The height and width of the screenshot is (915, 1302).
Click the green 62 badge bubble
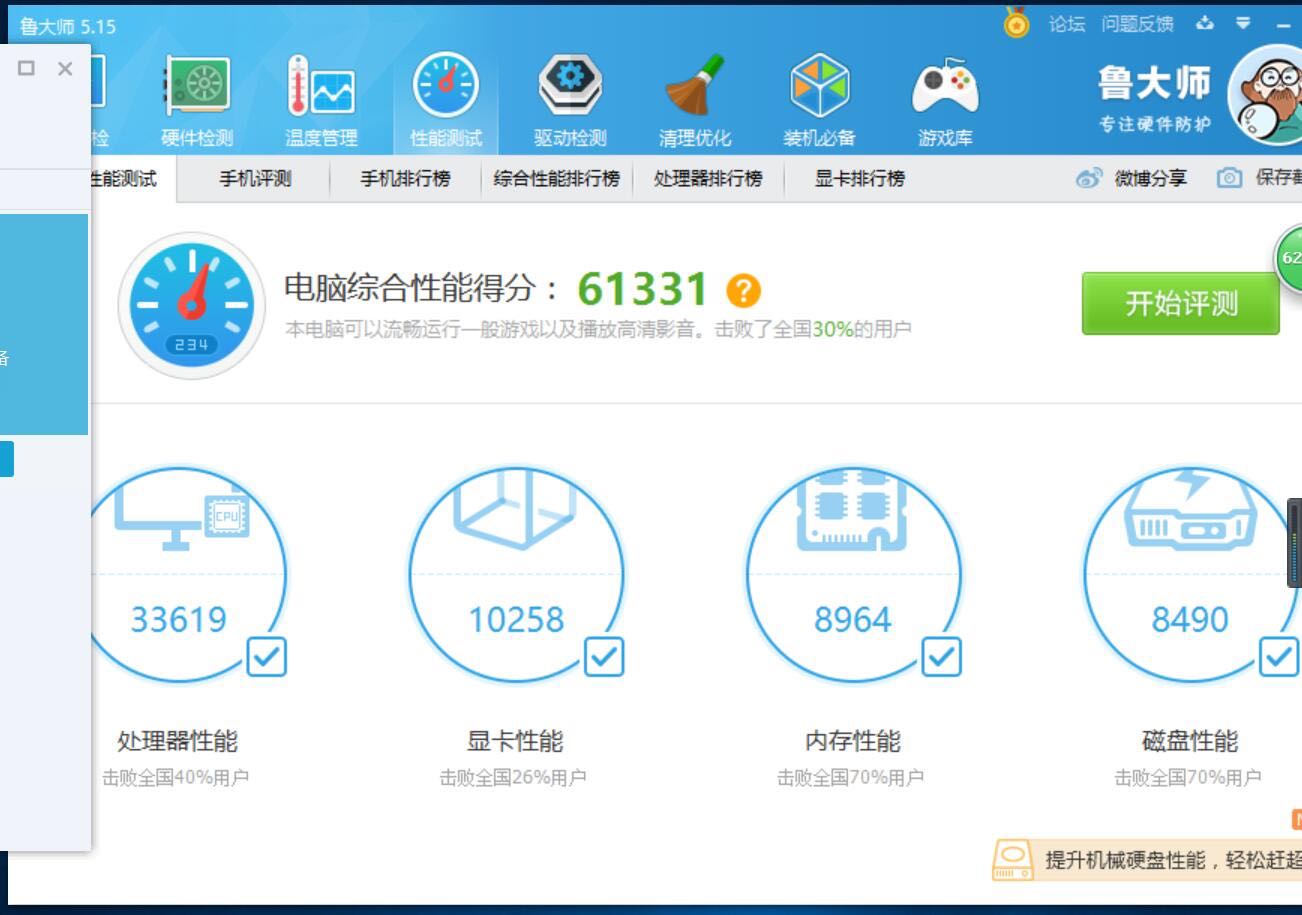[x=1288, y=257]
